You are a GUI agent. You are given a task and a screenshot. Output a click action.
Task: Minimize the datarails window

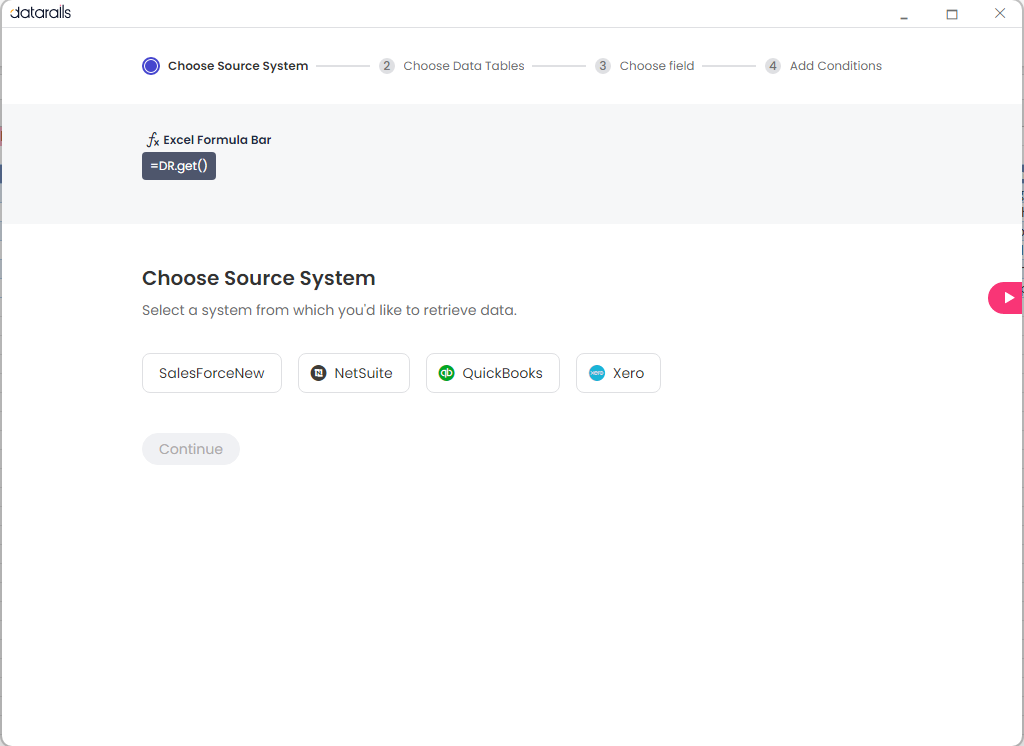click(904, 14)
